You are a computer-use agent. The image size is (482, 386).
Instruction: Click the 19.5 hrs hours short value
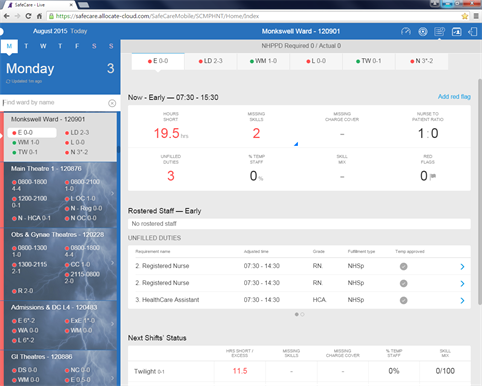[171, 133]
